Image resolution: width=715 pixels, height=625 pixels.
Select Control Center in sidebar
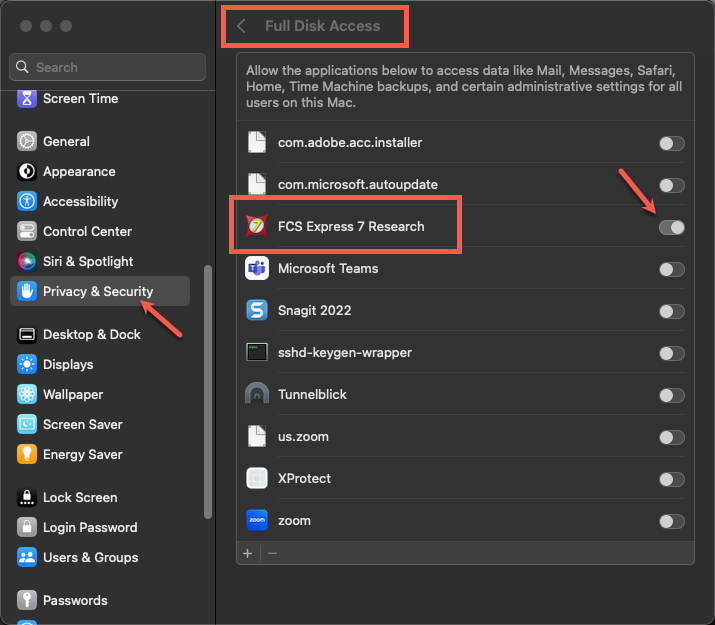pyautogui.click(x=100, y=232)
